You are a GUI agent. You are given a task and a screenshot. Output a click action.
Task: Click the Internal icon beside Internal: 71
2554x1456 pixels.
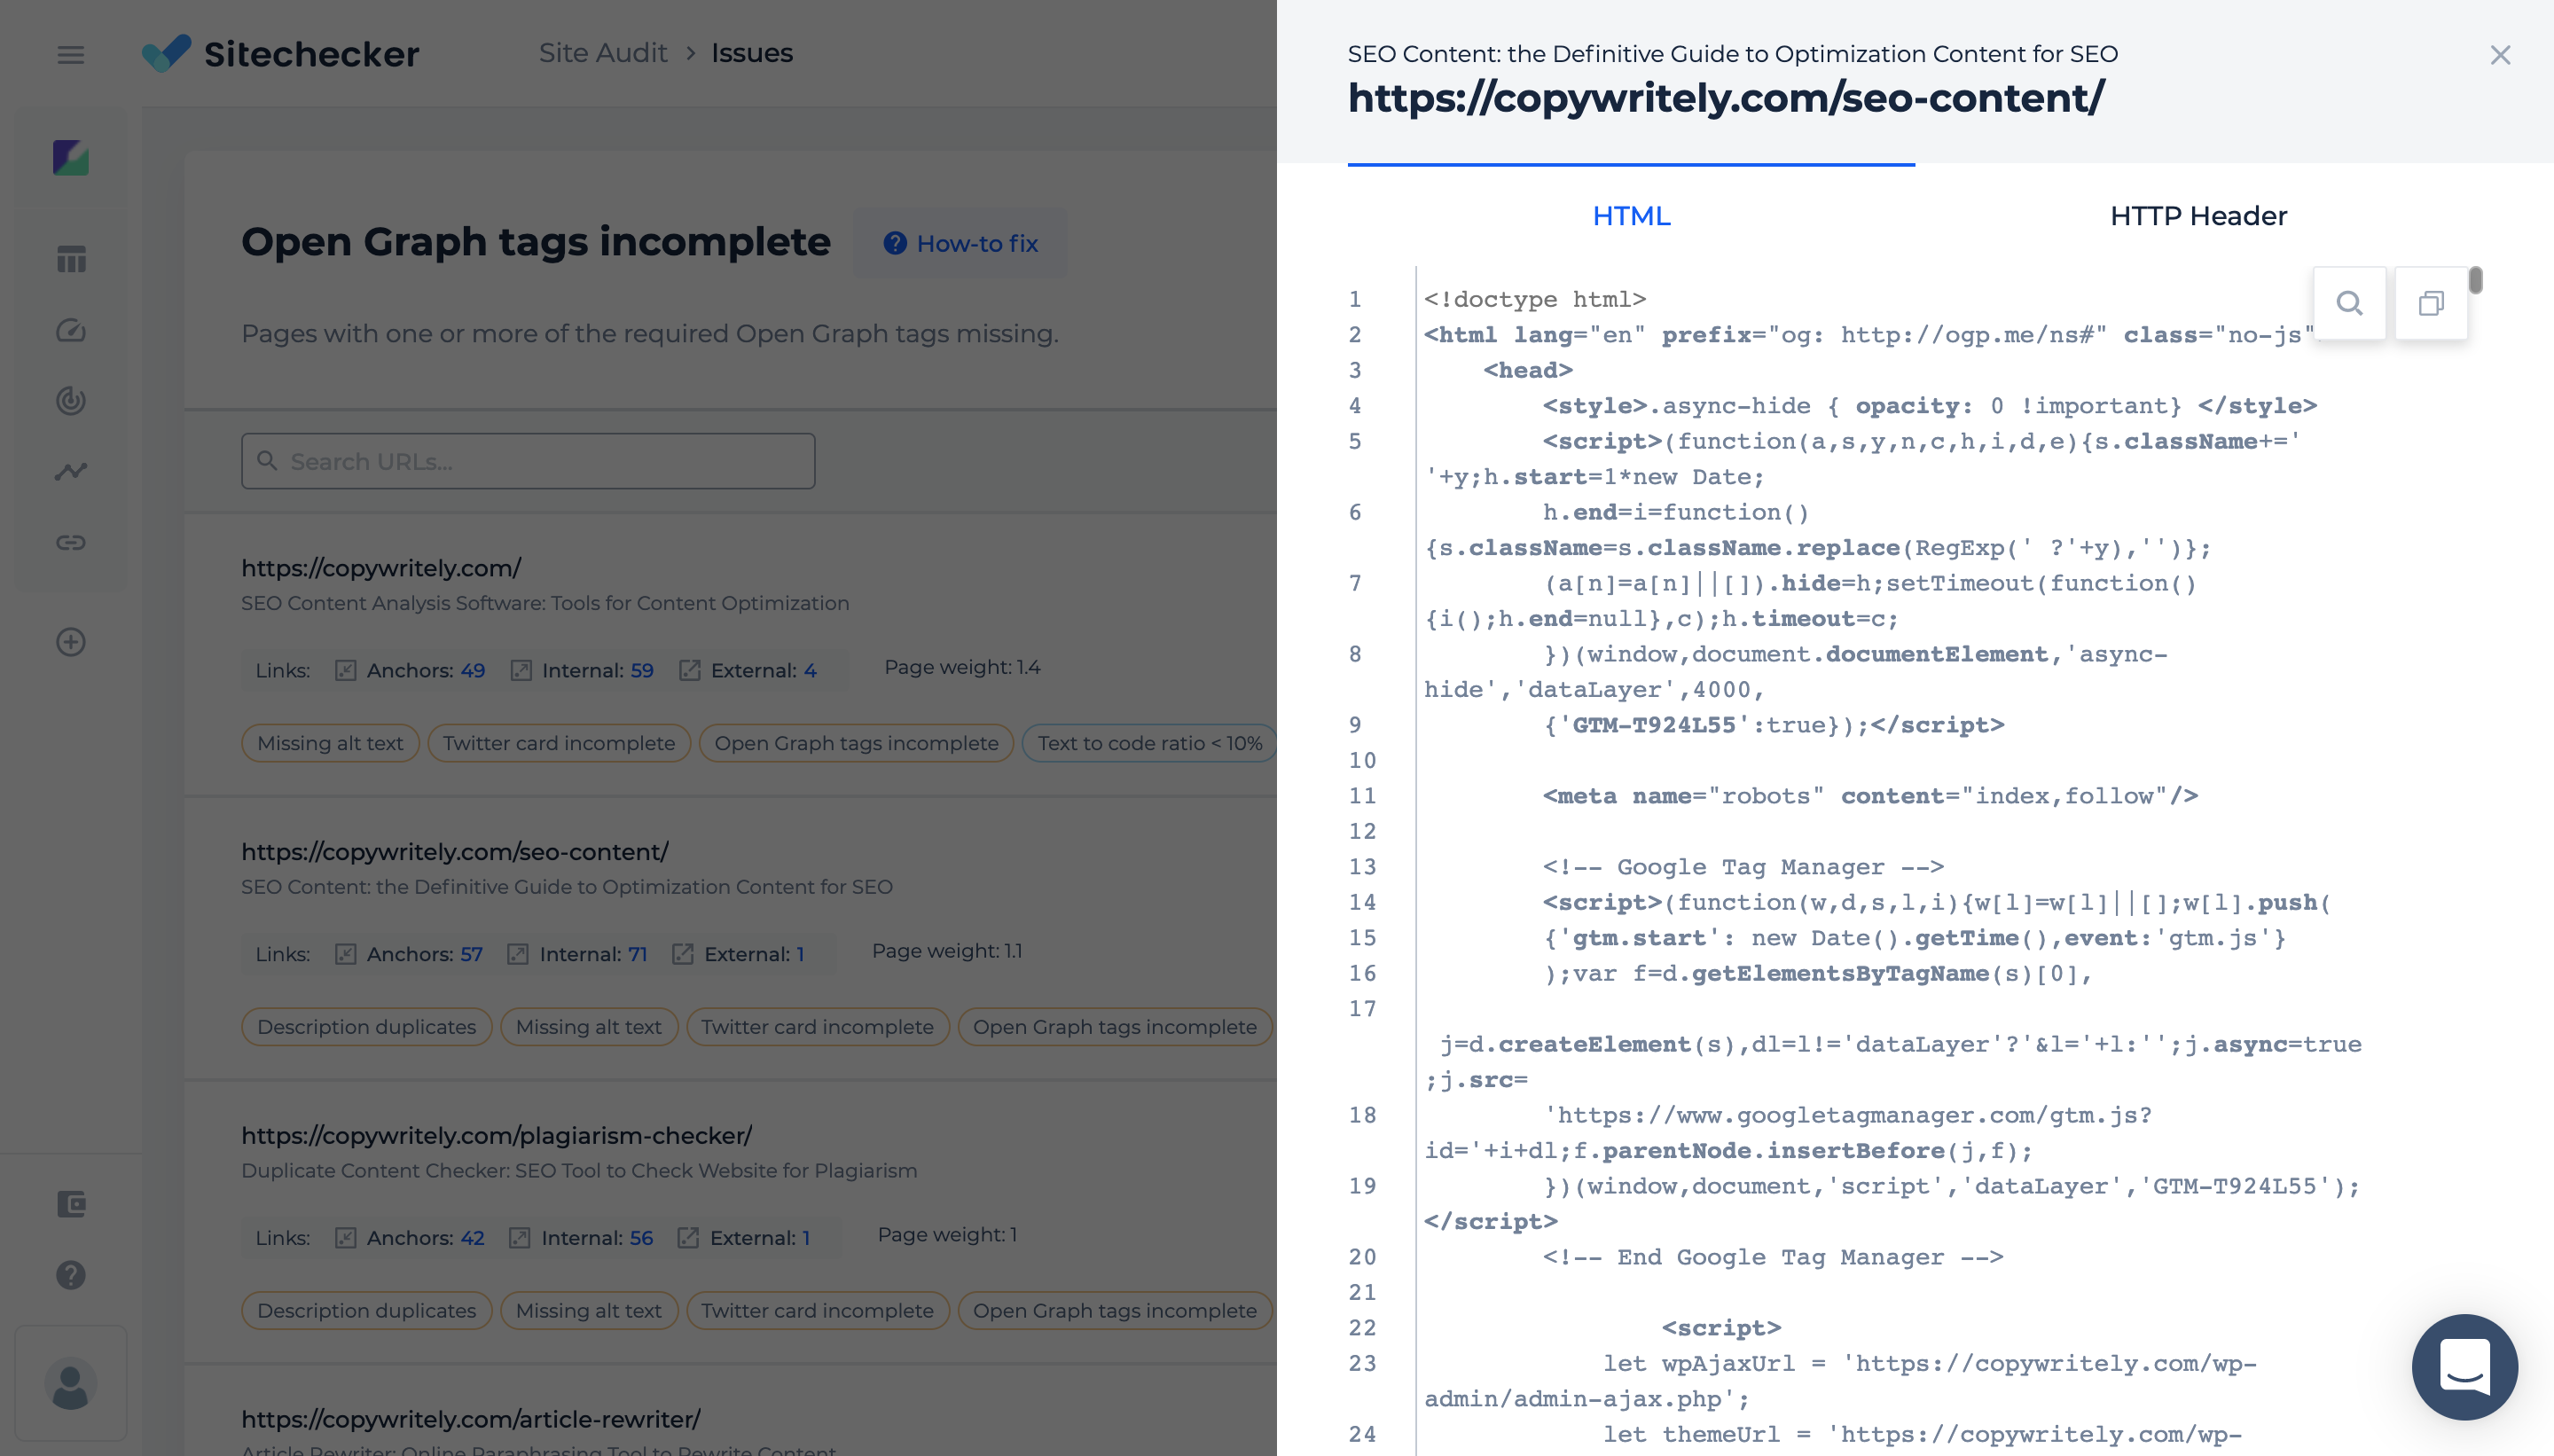click(x=517, y=954)
